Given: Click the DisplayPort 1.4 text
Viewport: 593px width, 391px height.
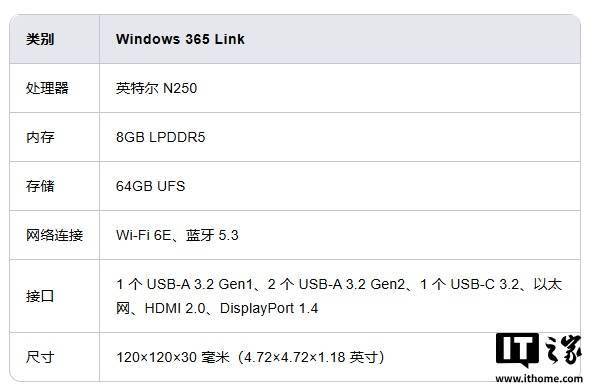Looking at the screenshot, I should point(269,308).
